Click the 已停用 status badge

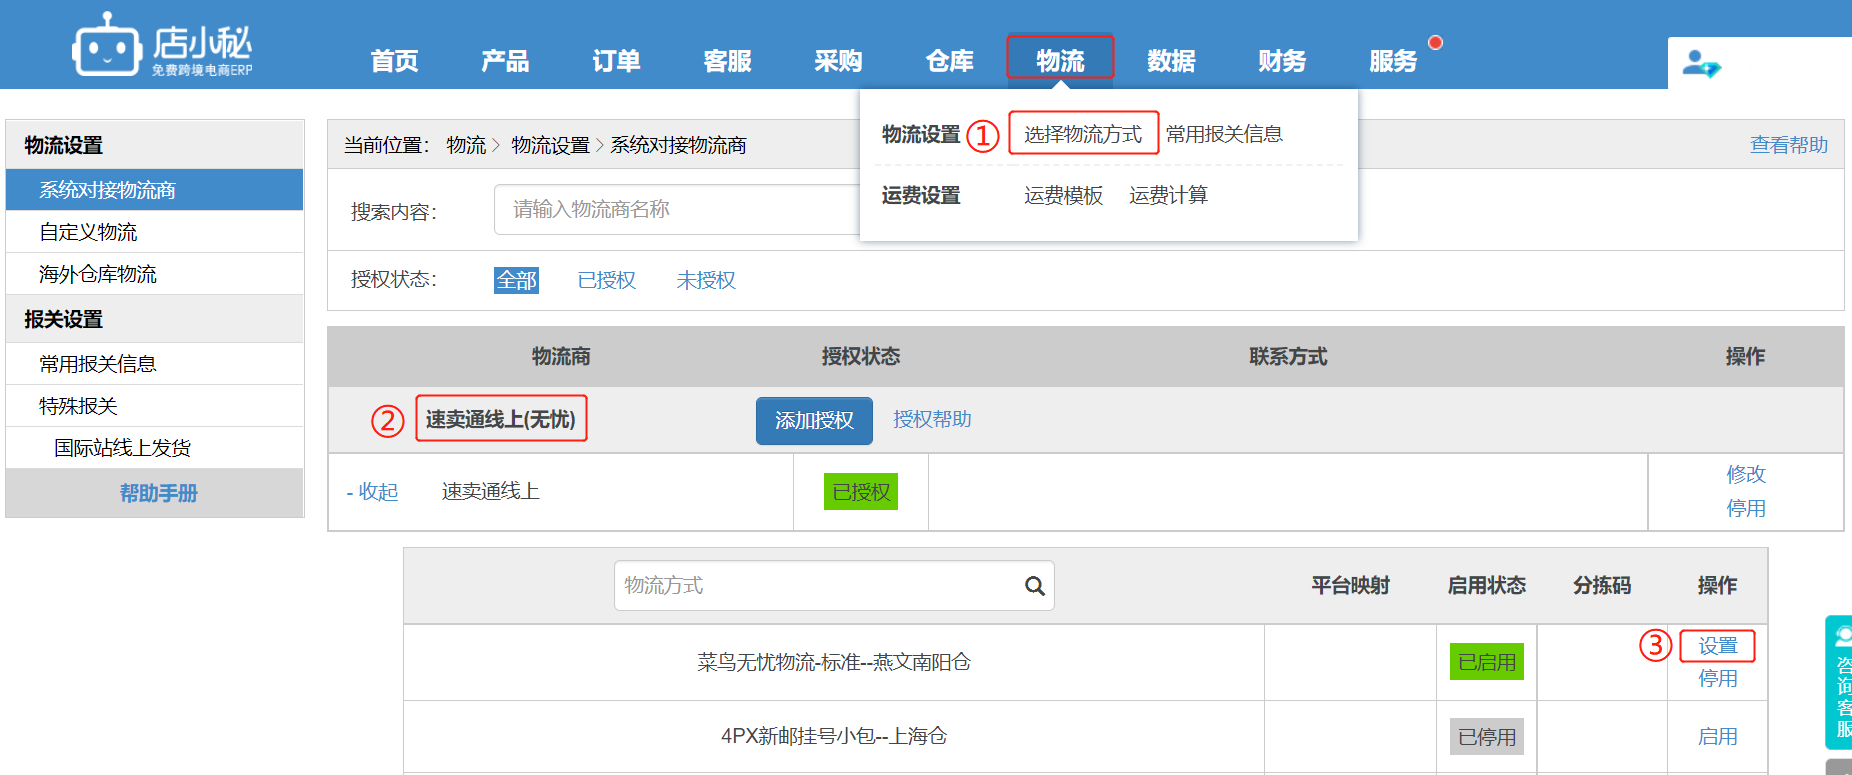point(1487,737)
